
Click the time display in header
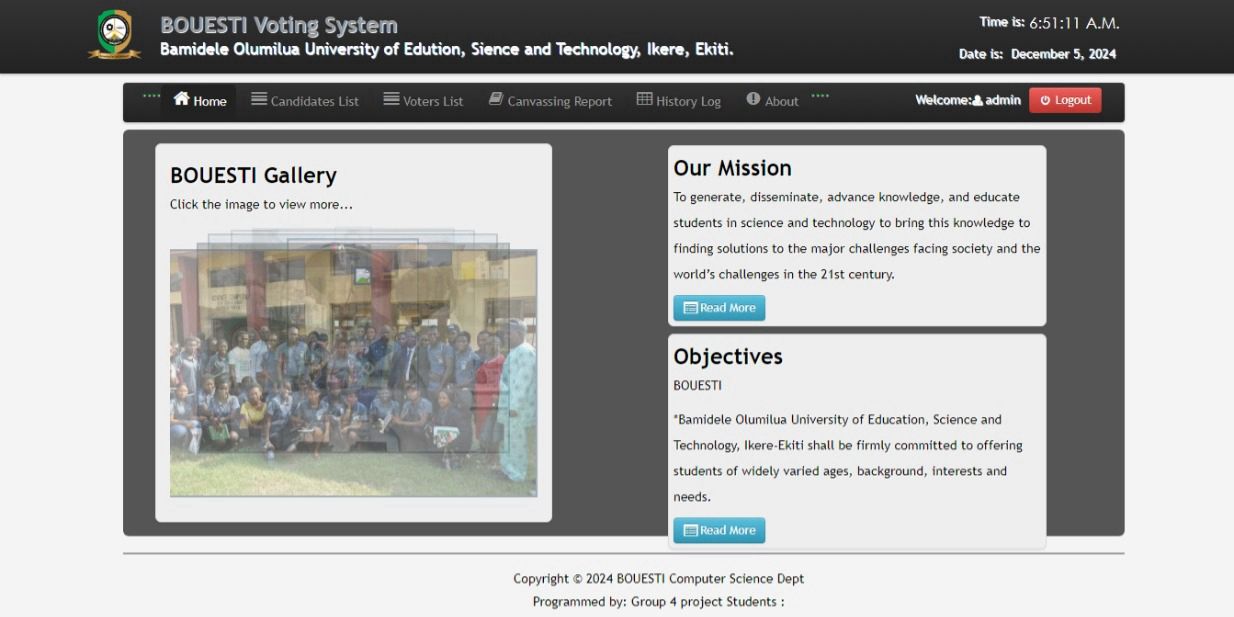tap(1073, 23)
